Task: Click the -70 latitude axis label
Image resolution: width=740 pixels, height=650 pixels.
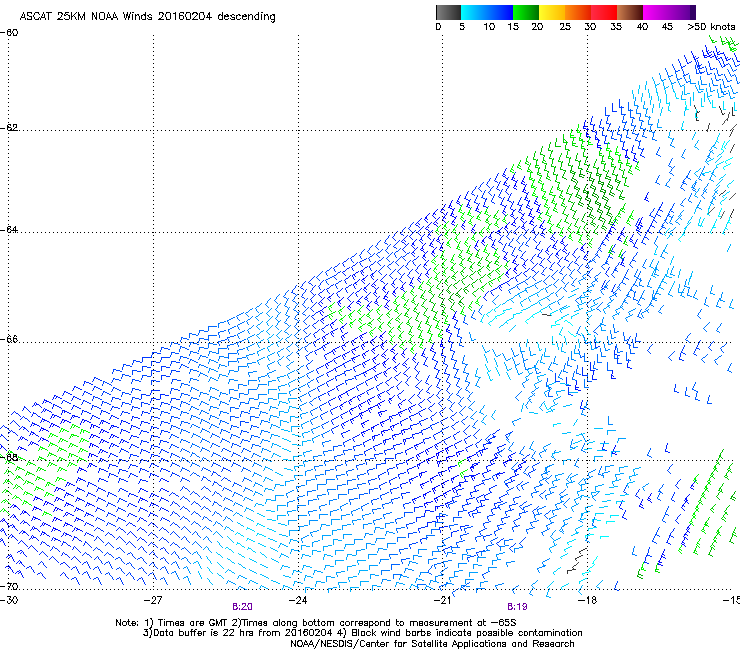Action: tap(9, 586)
